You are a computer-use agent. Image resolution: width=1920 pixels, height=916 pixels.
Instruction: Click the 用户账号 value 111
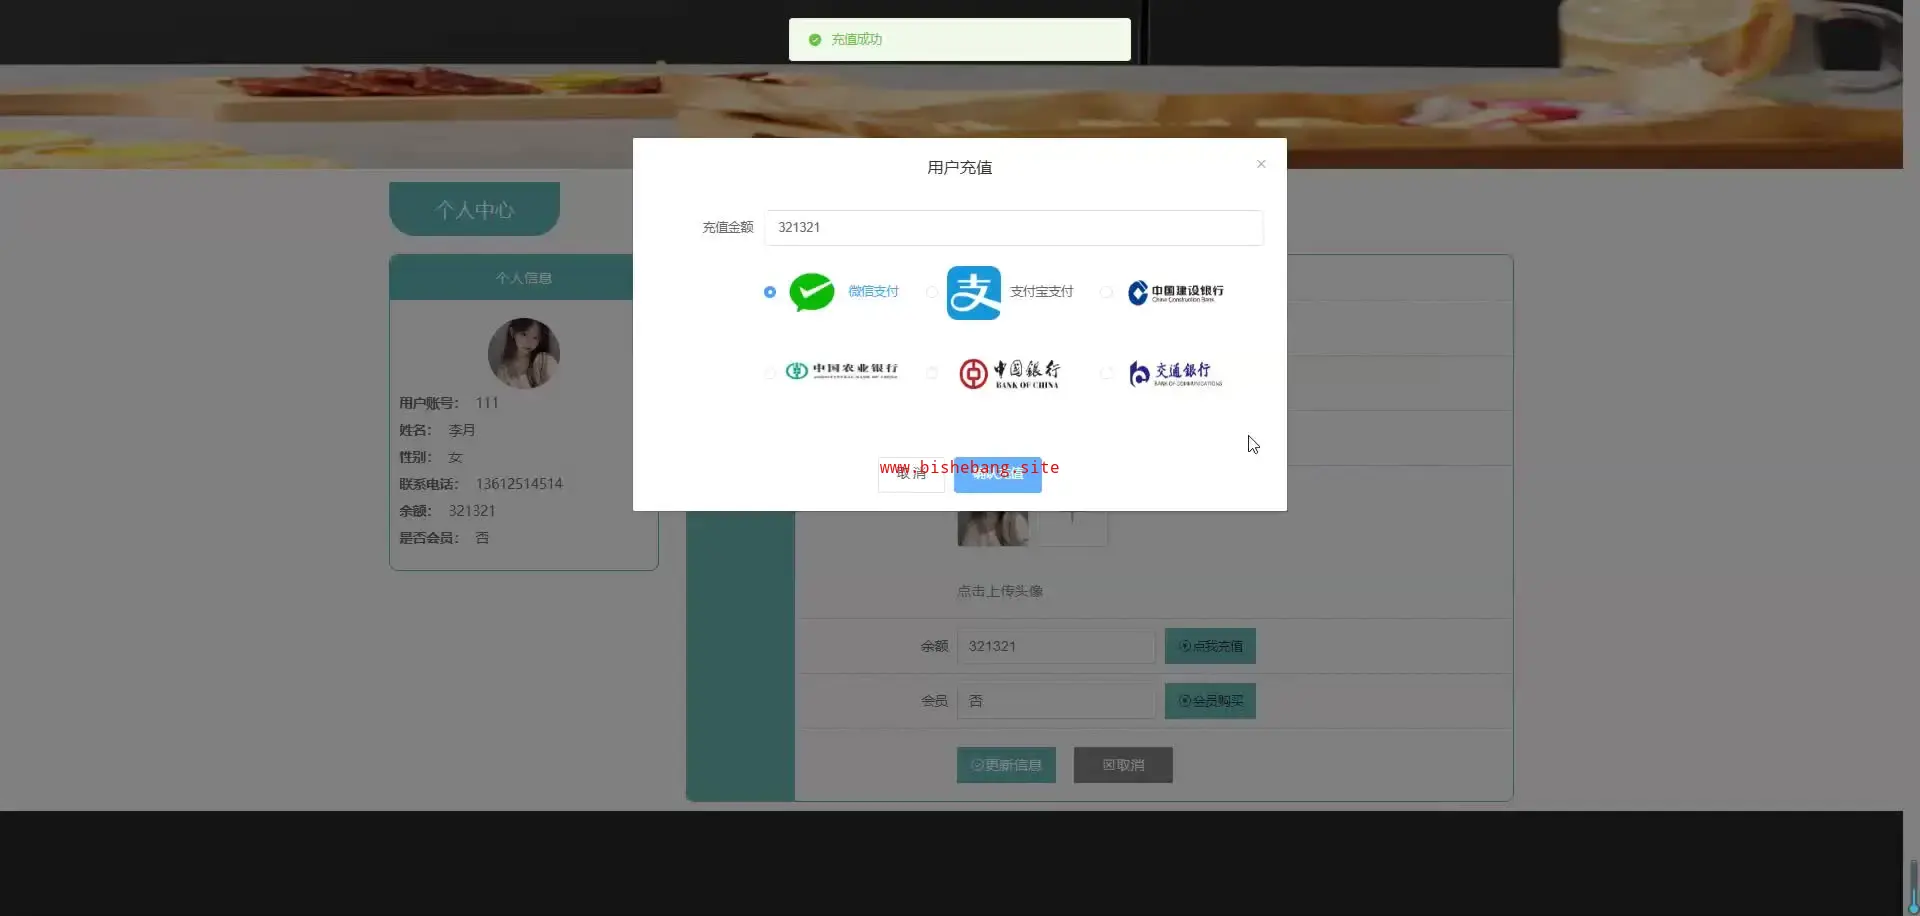point(487,403)
